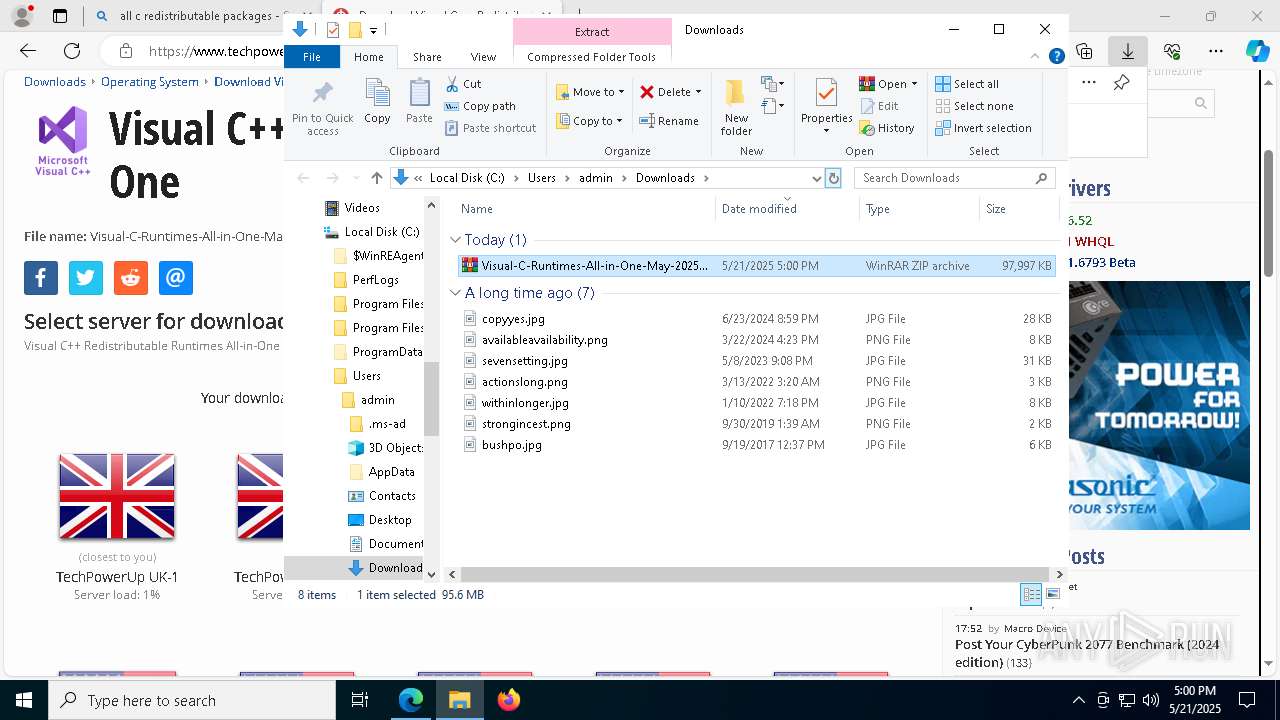Share page on Facebook icon
The width and height of the screenshot is (1280, 720).
tap(41, 278)
